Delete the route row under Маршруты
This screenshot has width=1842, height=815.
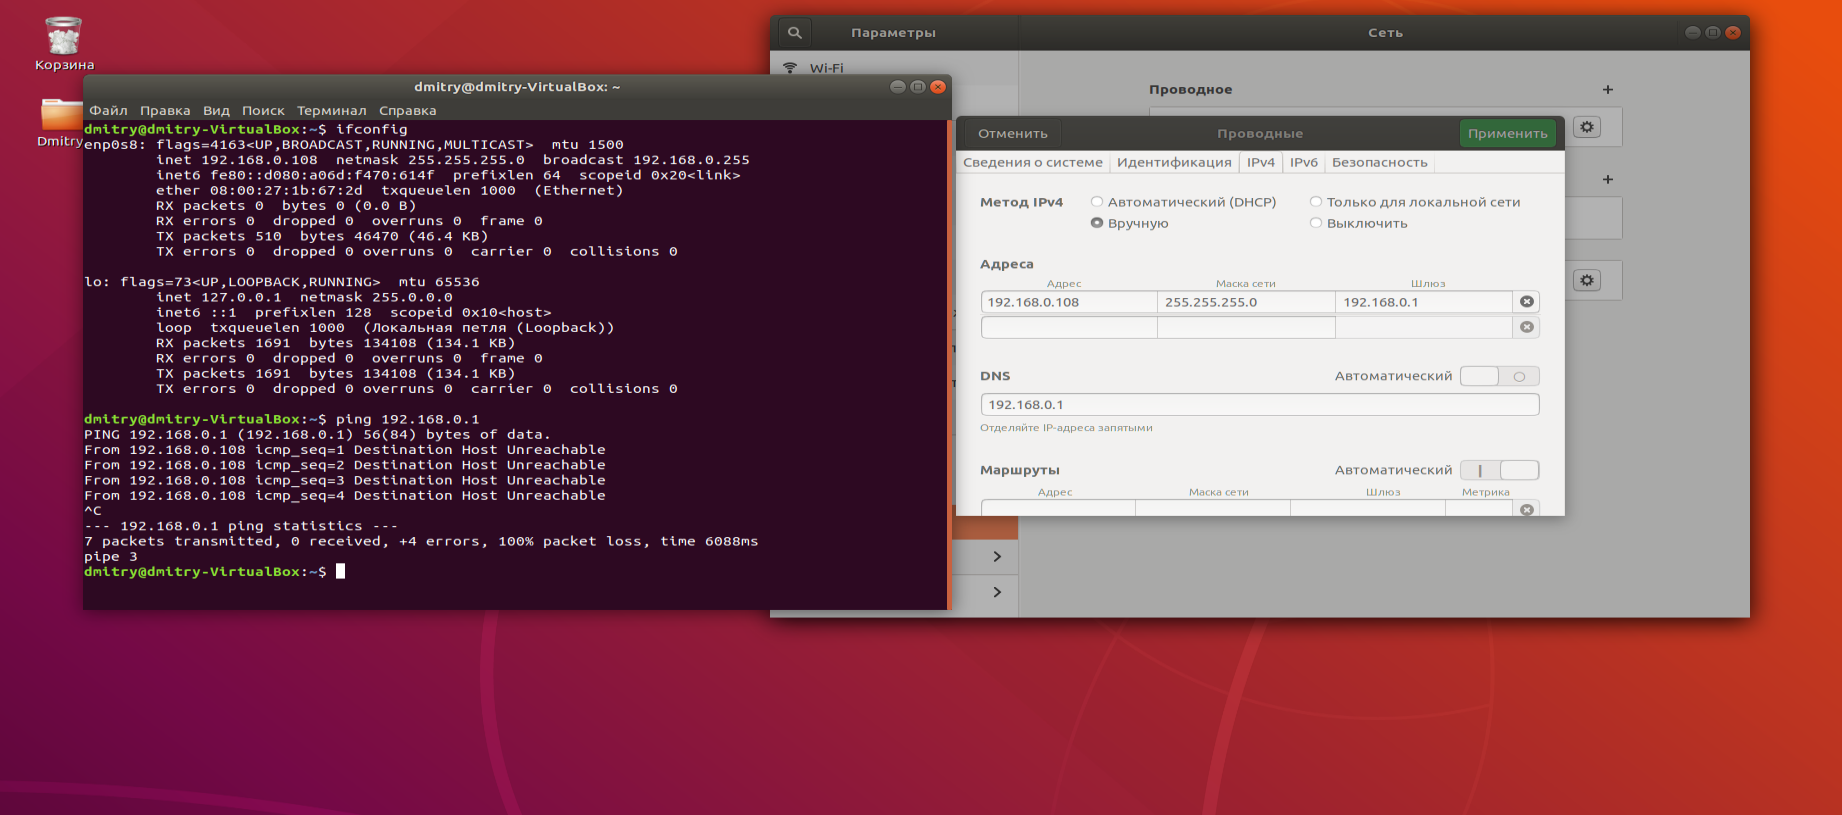(x=1527, y=510)
